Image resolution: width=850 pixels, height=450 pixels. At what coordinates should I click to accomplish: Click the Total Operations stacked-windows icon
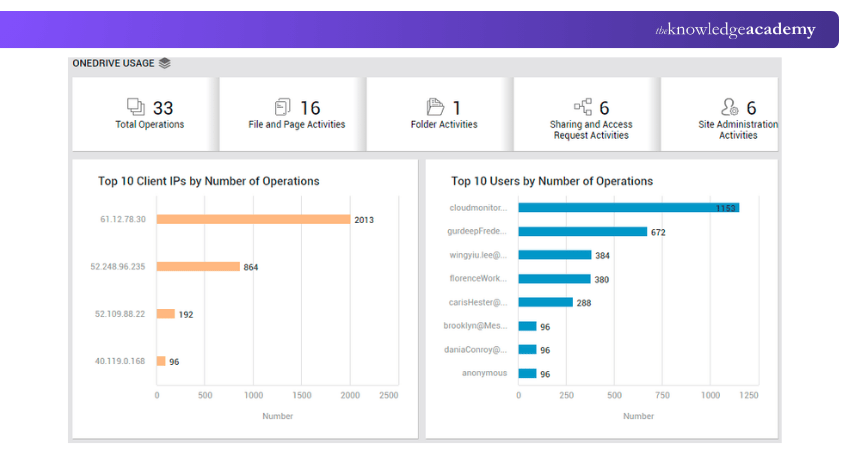pos(136,107)
